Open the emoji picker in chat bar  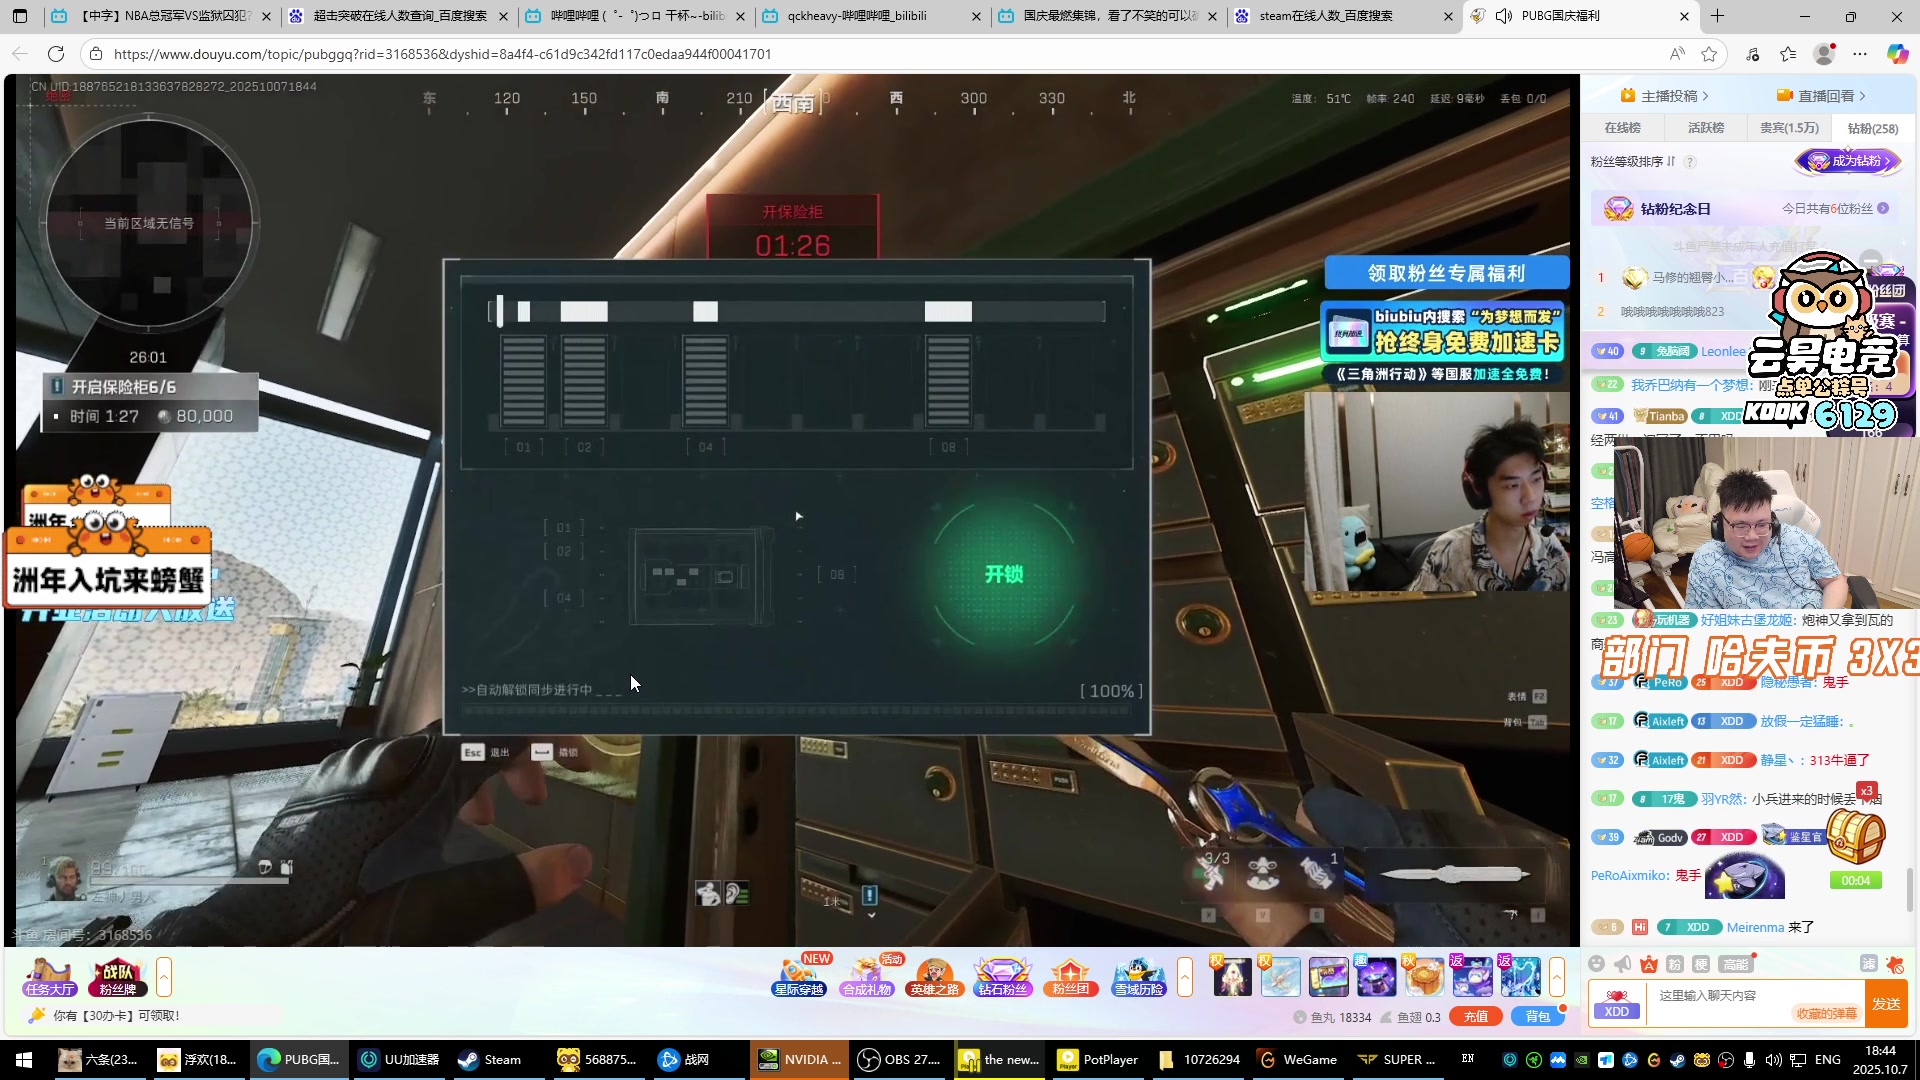[x=1597, y=964]
